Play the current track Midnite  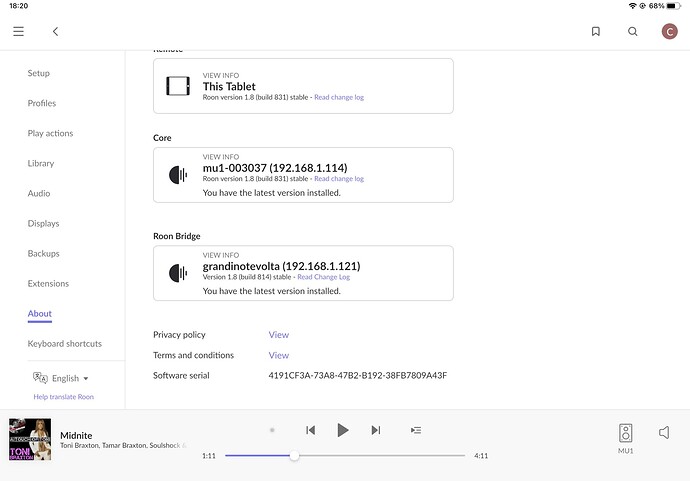click(x=342, y=430)
